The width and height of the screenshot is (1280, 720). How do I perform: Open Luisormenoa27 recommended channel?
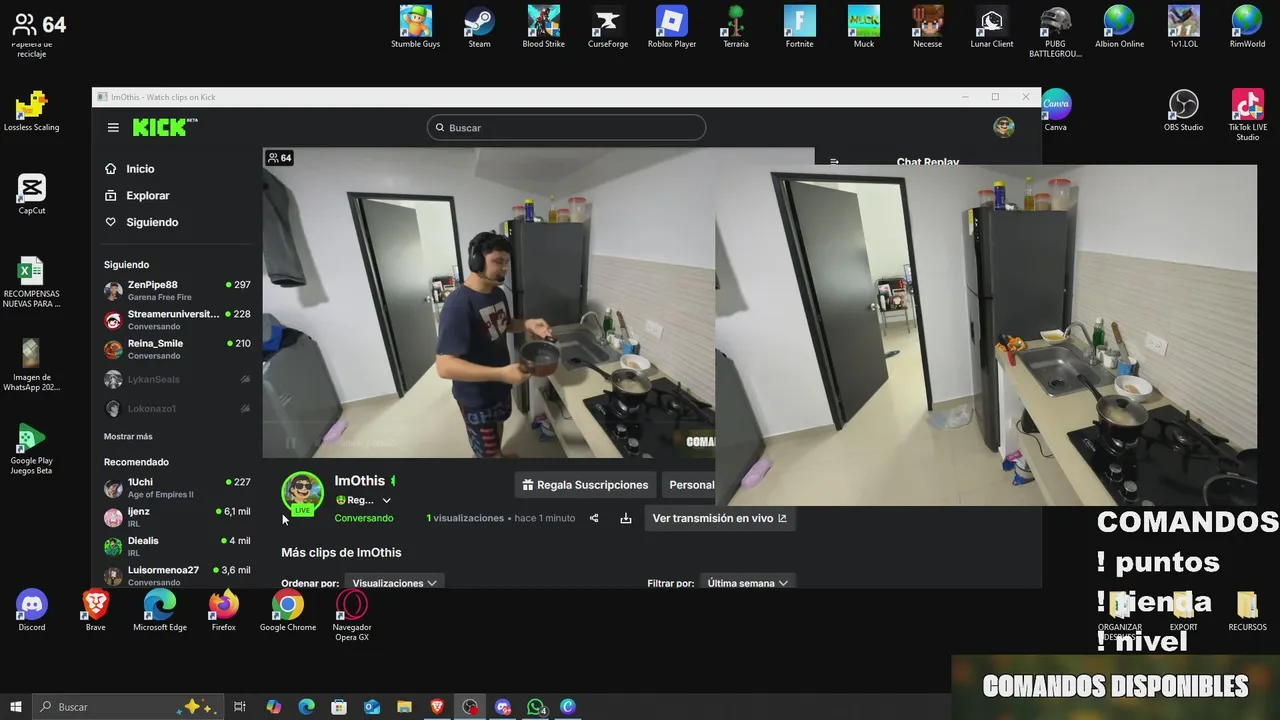[177, 575]
